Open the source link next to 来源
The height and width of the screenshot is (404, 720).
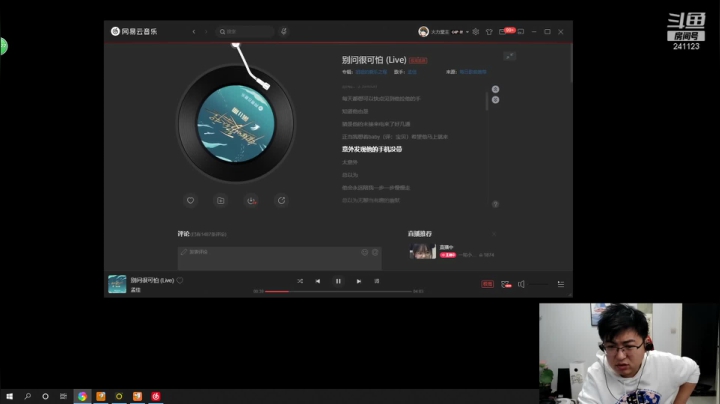click(472, 72)
